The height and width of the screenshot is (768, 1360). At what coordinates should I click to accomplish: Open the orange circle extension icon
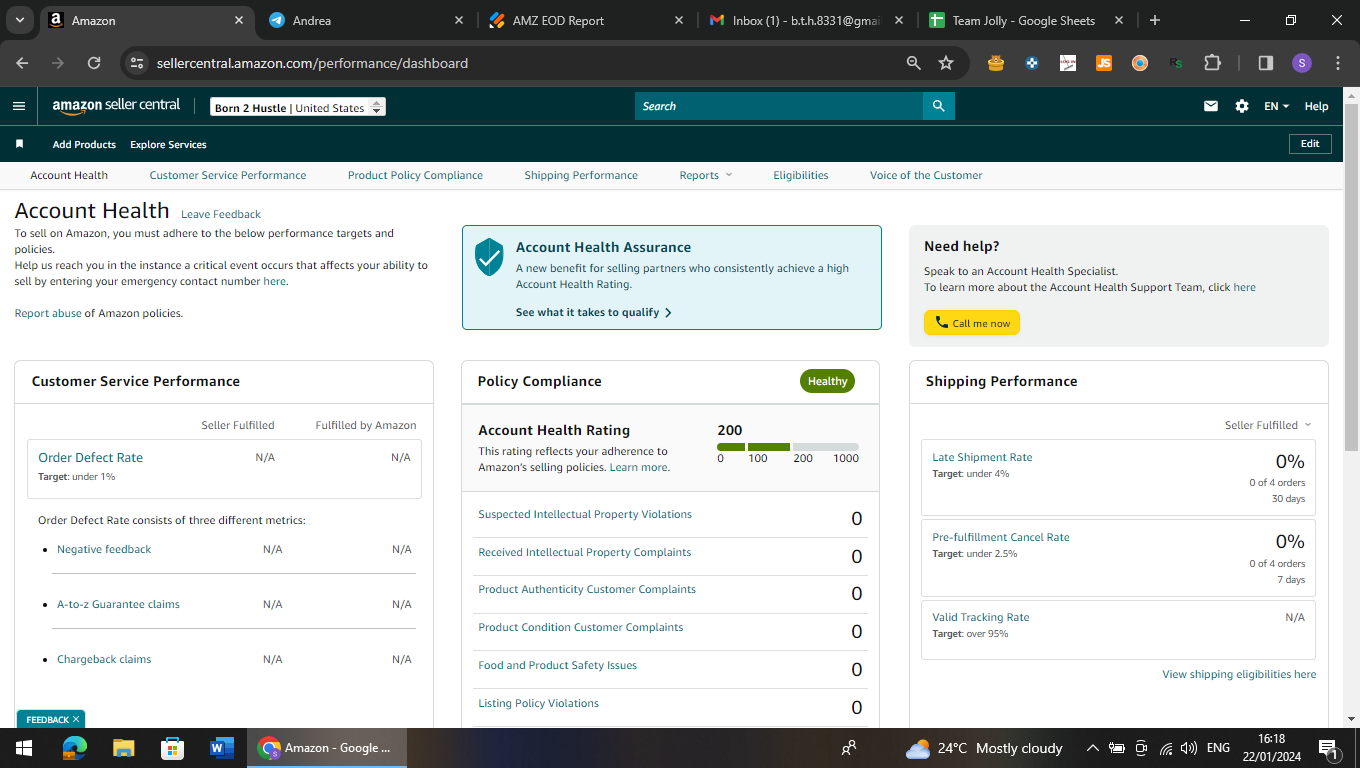pos(1140,63)
